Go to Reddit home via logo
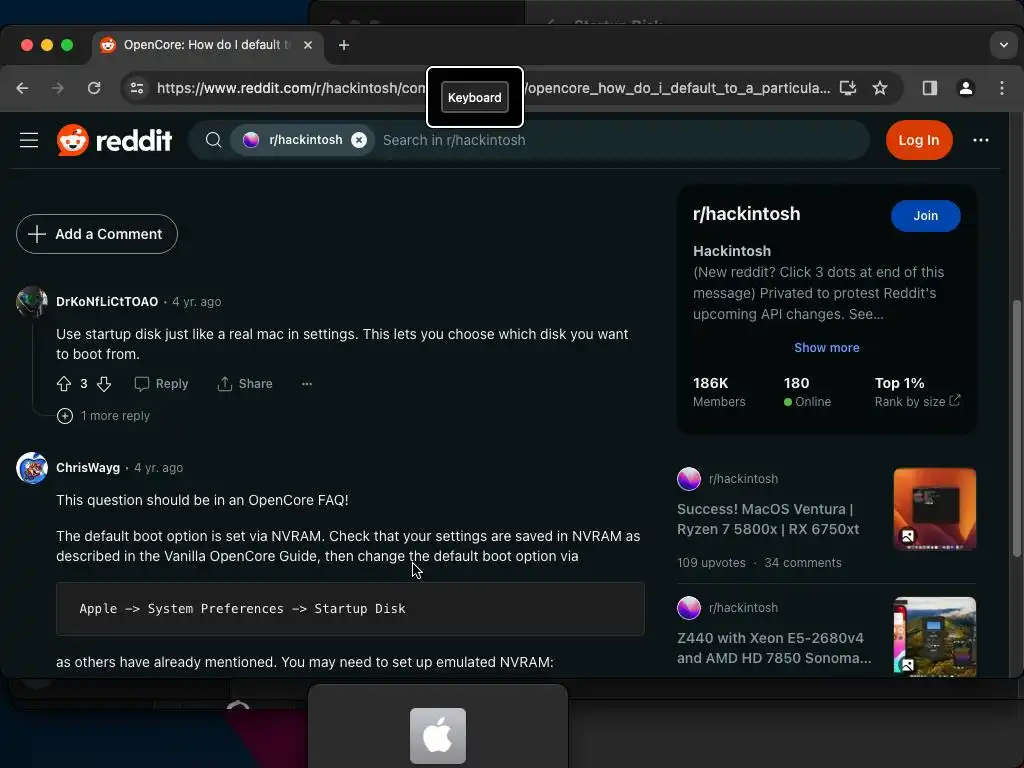The image size is (1024, 768). pyautogui.click(x=114, y=140)
